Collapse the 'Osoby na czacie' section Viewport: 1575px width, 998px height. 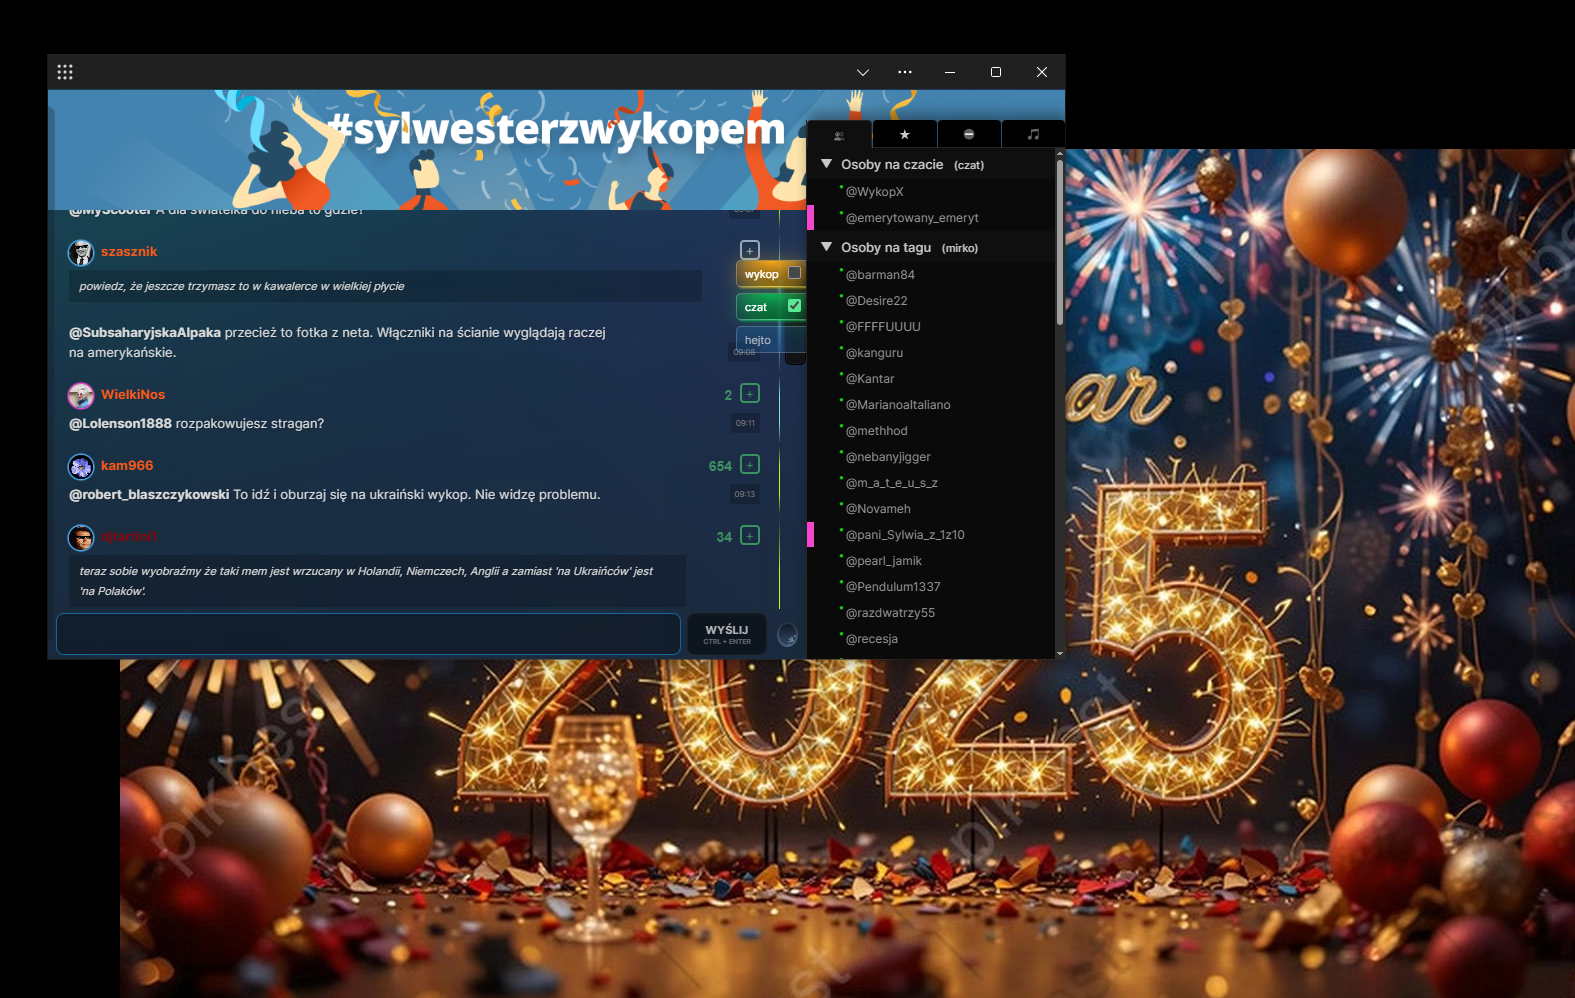826,164
